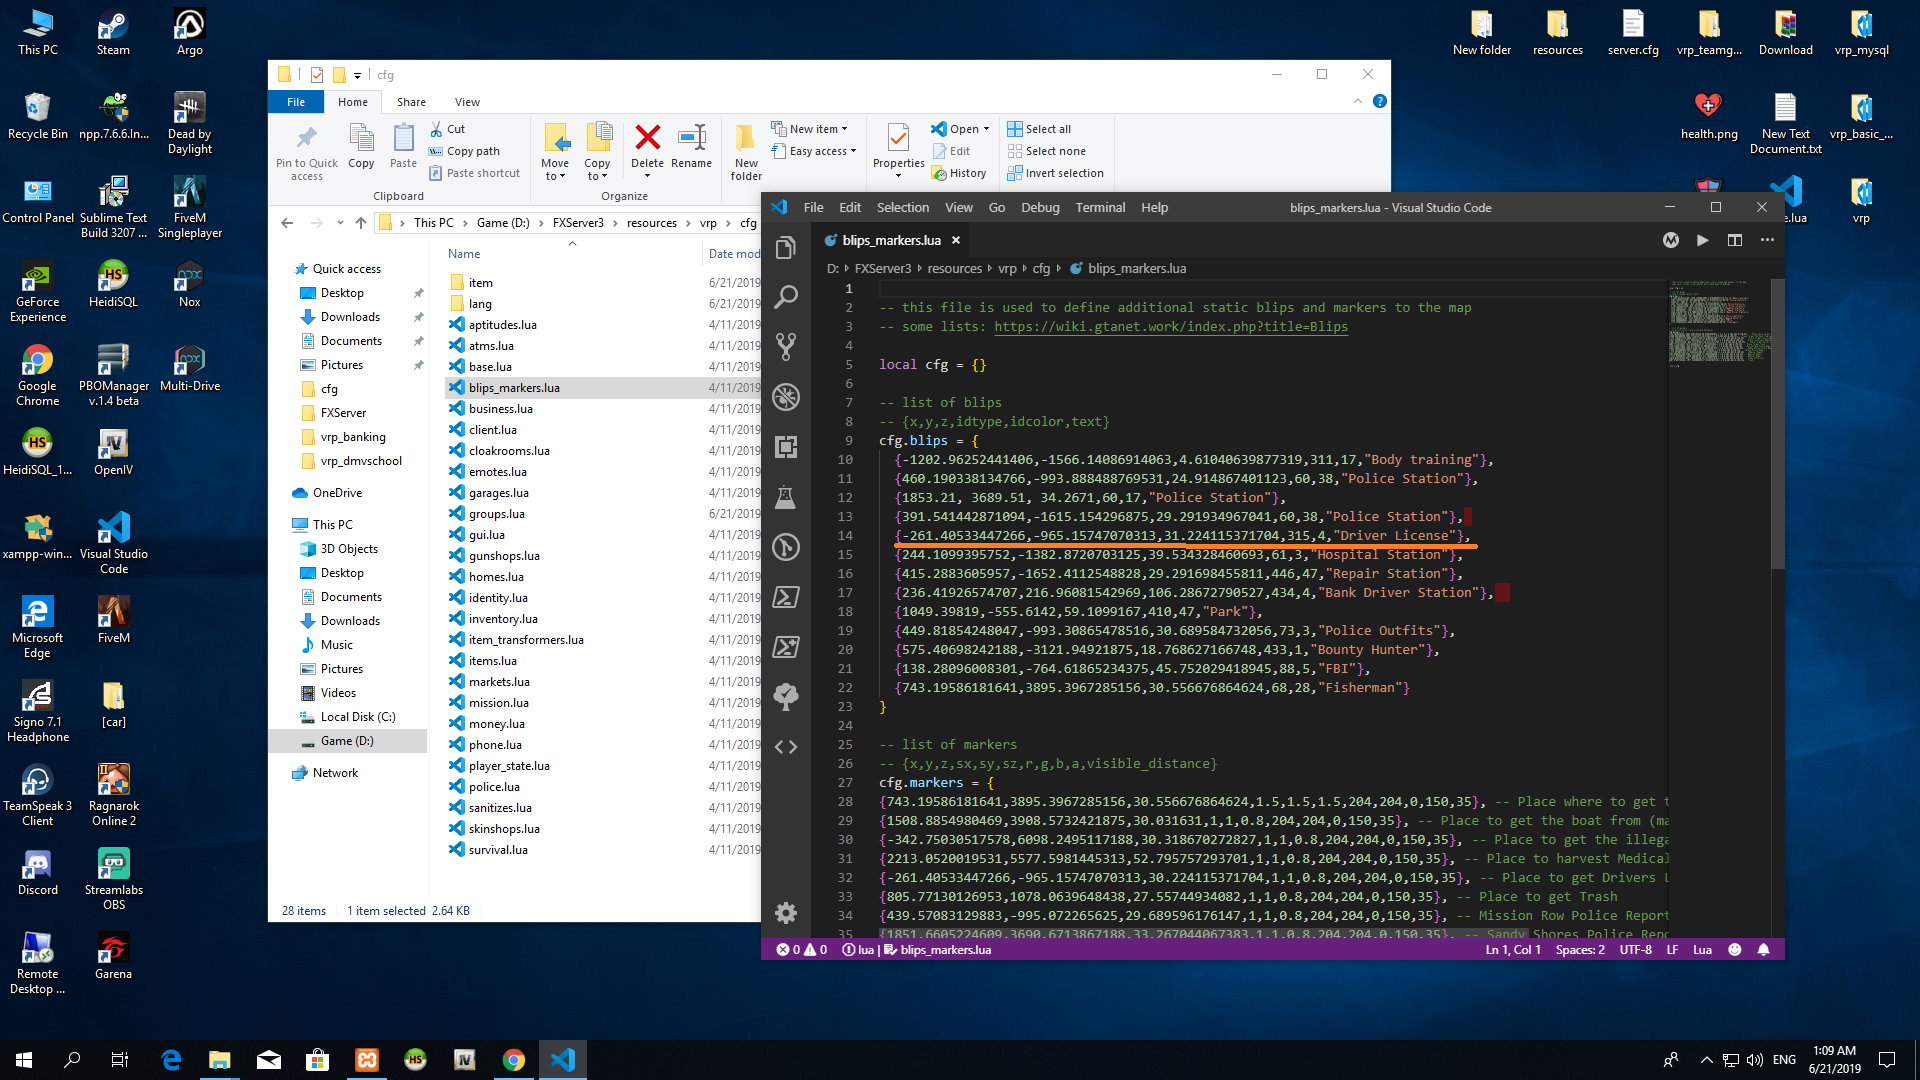Screen dimensions: 1920x1080
Task: Open VS Code Search panel
Action: pos(786,297)
